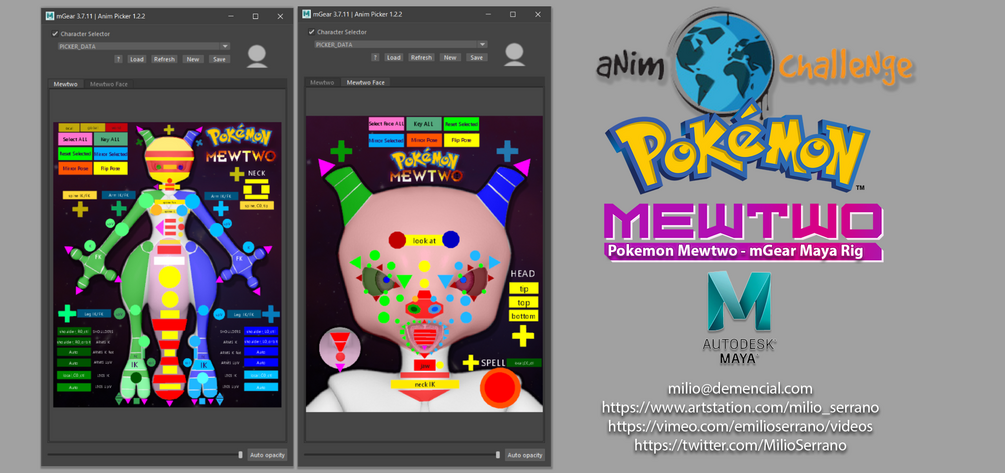Click large blue plus beside right Leg IK/FK

pos(270,313)
